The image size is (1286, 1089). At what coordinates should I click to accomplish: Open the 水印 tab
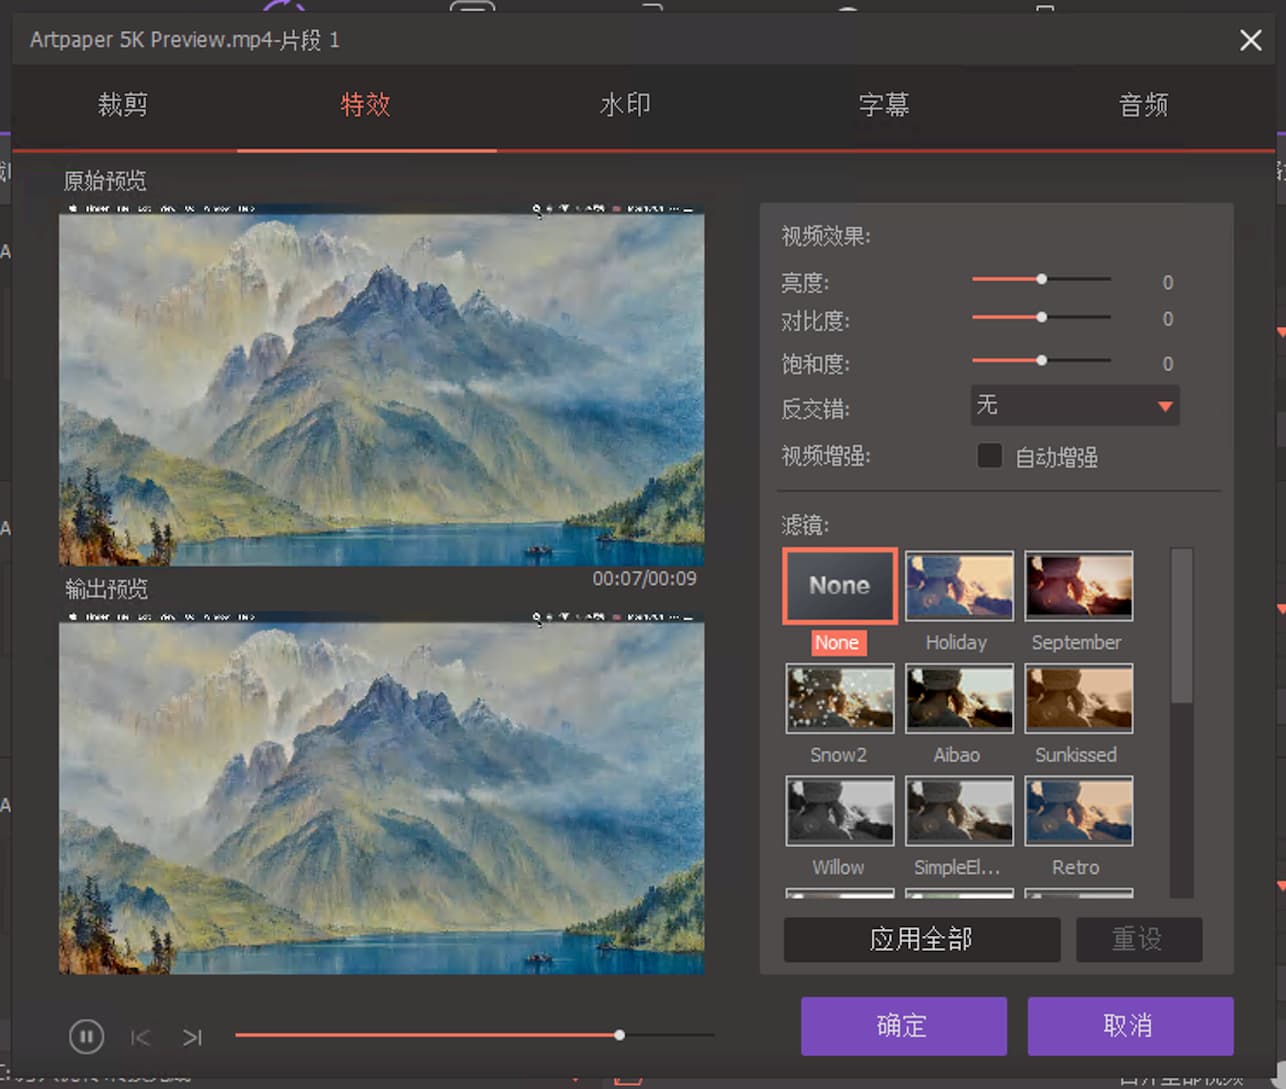click(625, 105)
